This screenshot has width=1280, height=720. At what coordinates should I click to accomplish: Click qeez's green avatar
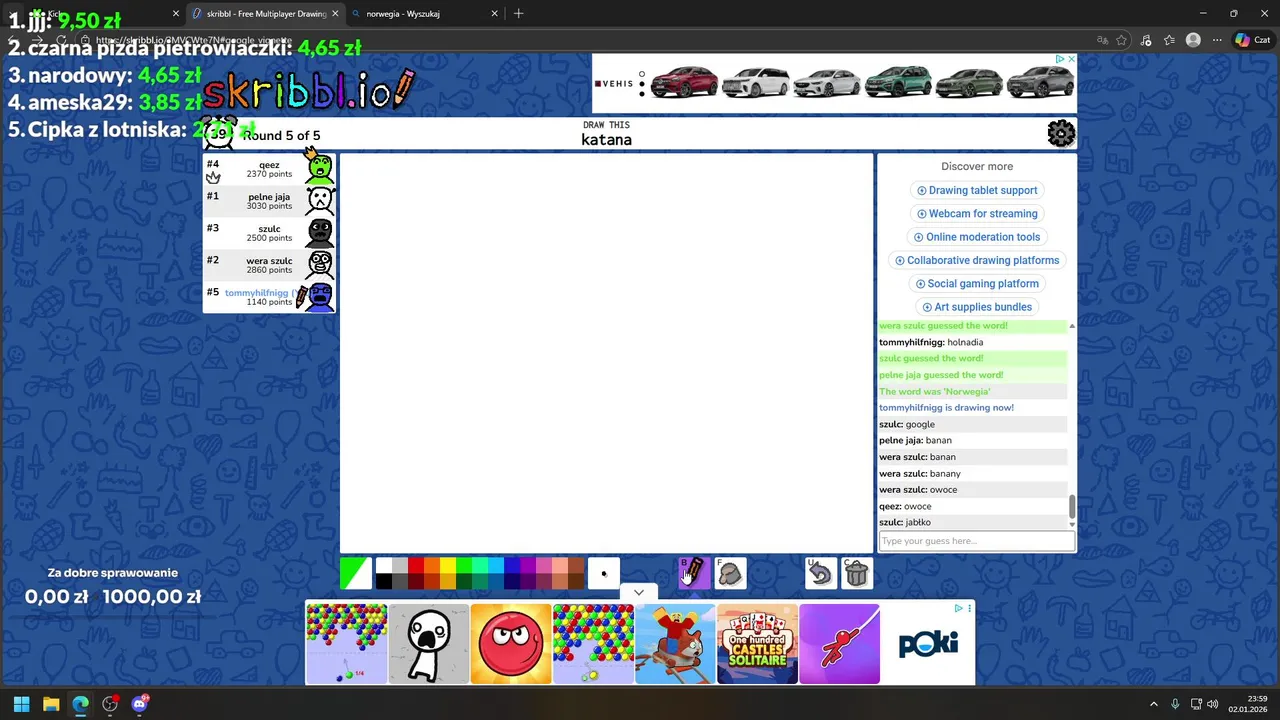320,168
